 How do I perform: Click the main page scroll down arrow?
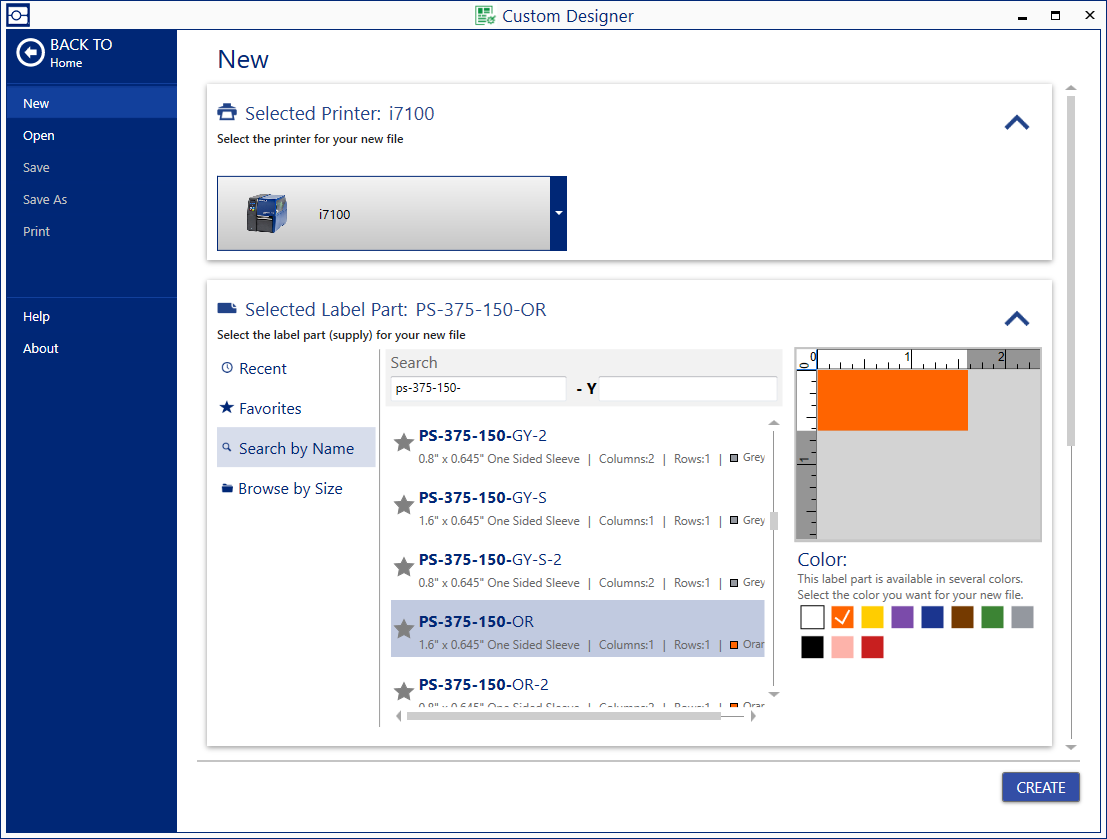point(1070,747)
